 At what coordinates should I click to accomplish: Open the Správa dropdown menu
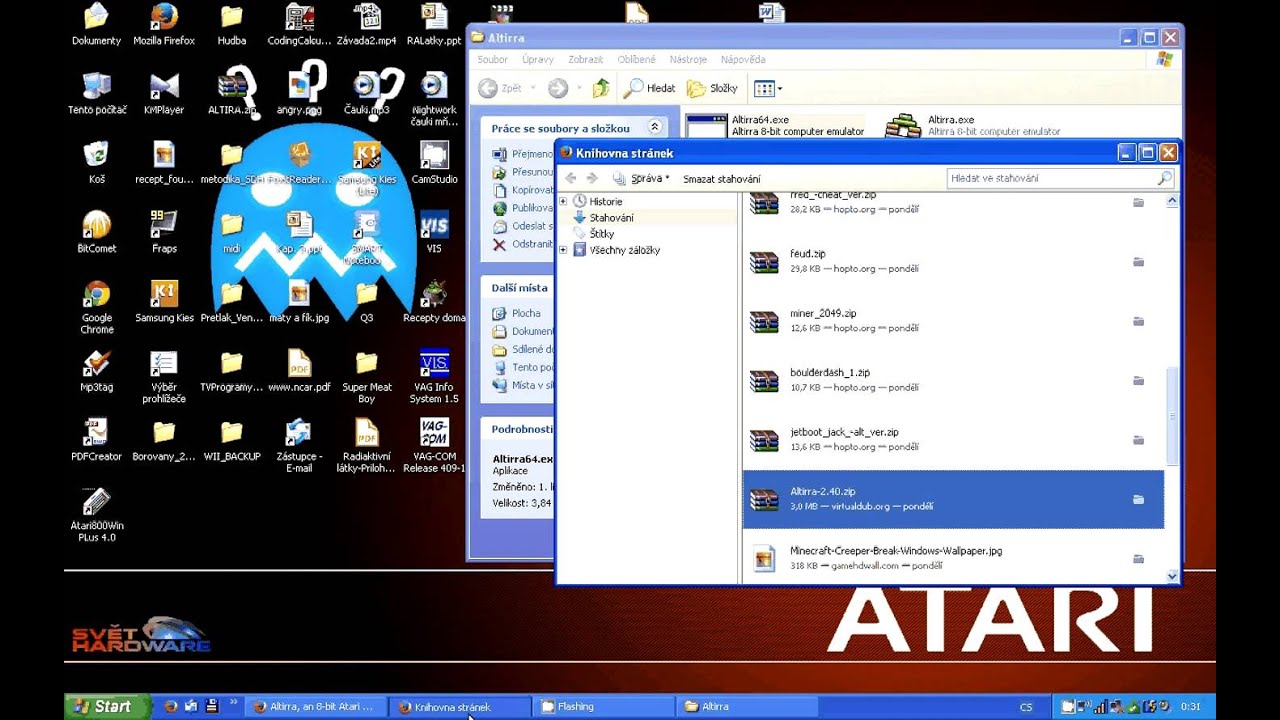click(x=641, y=178)
